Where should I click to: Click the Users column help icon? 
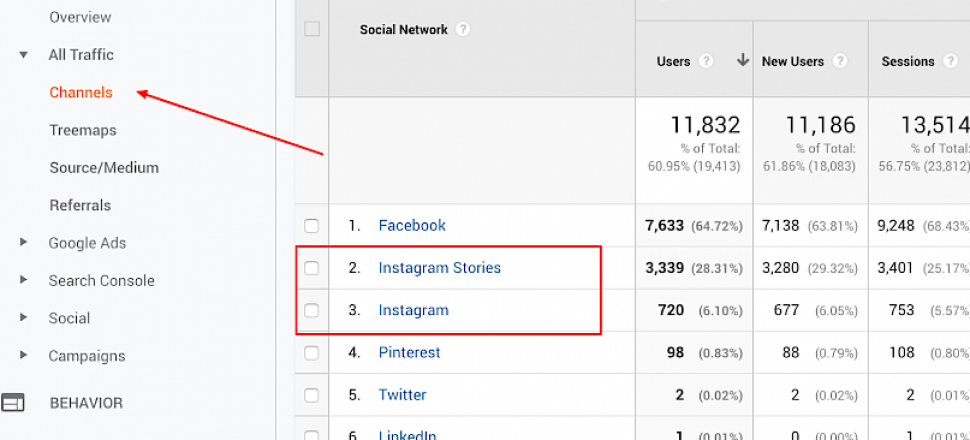click(x=706, y=61)
